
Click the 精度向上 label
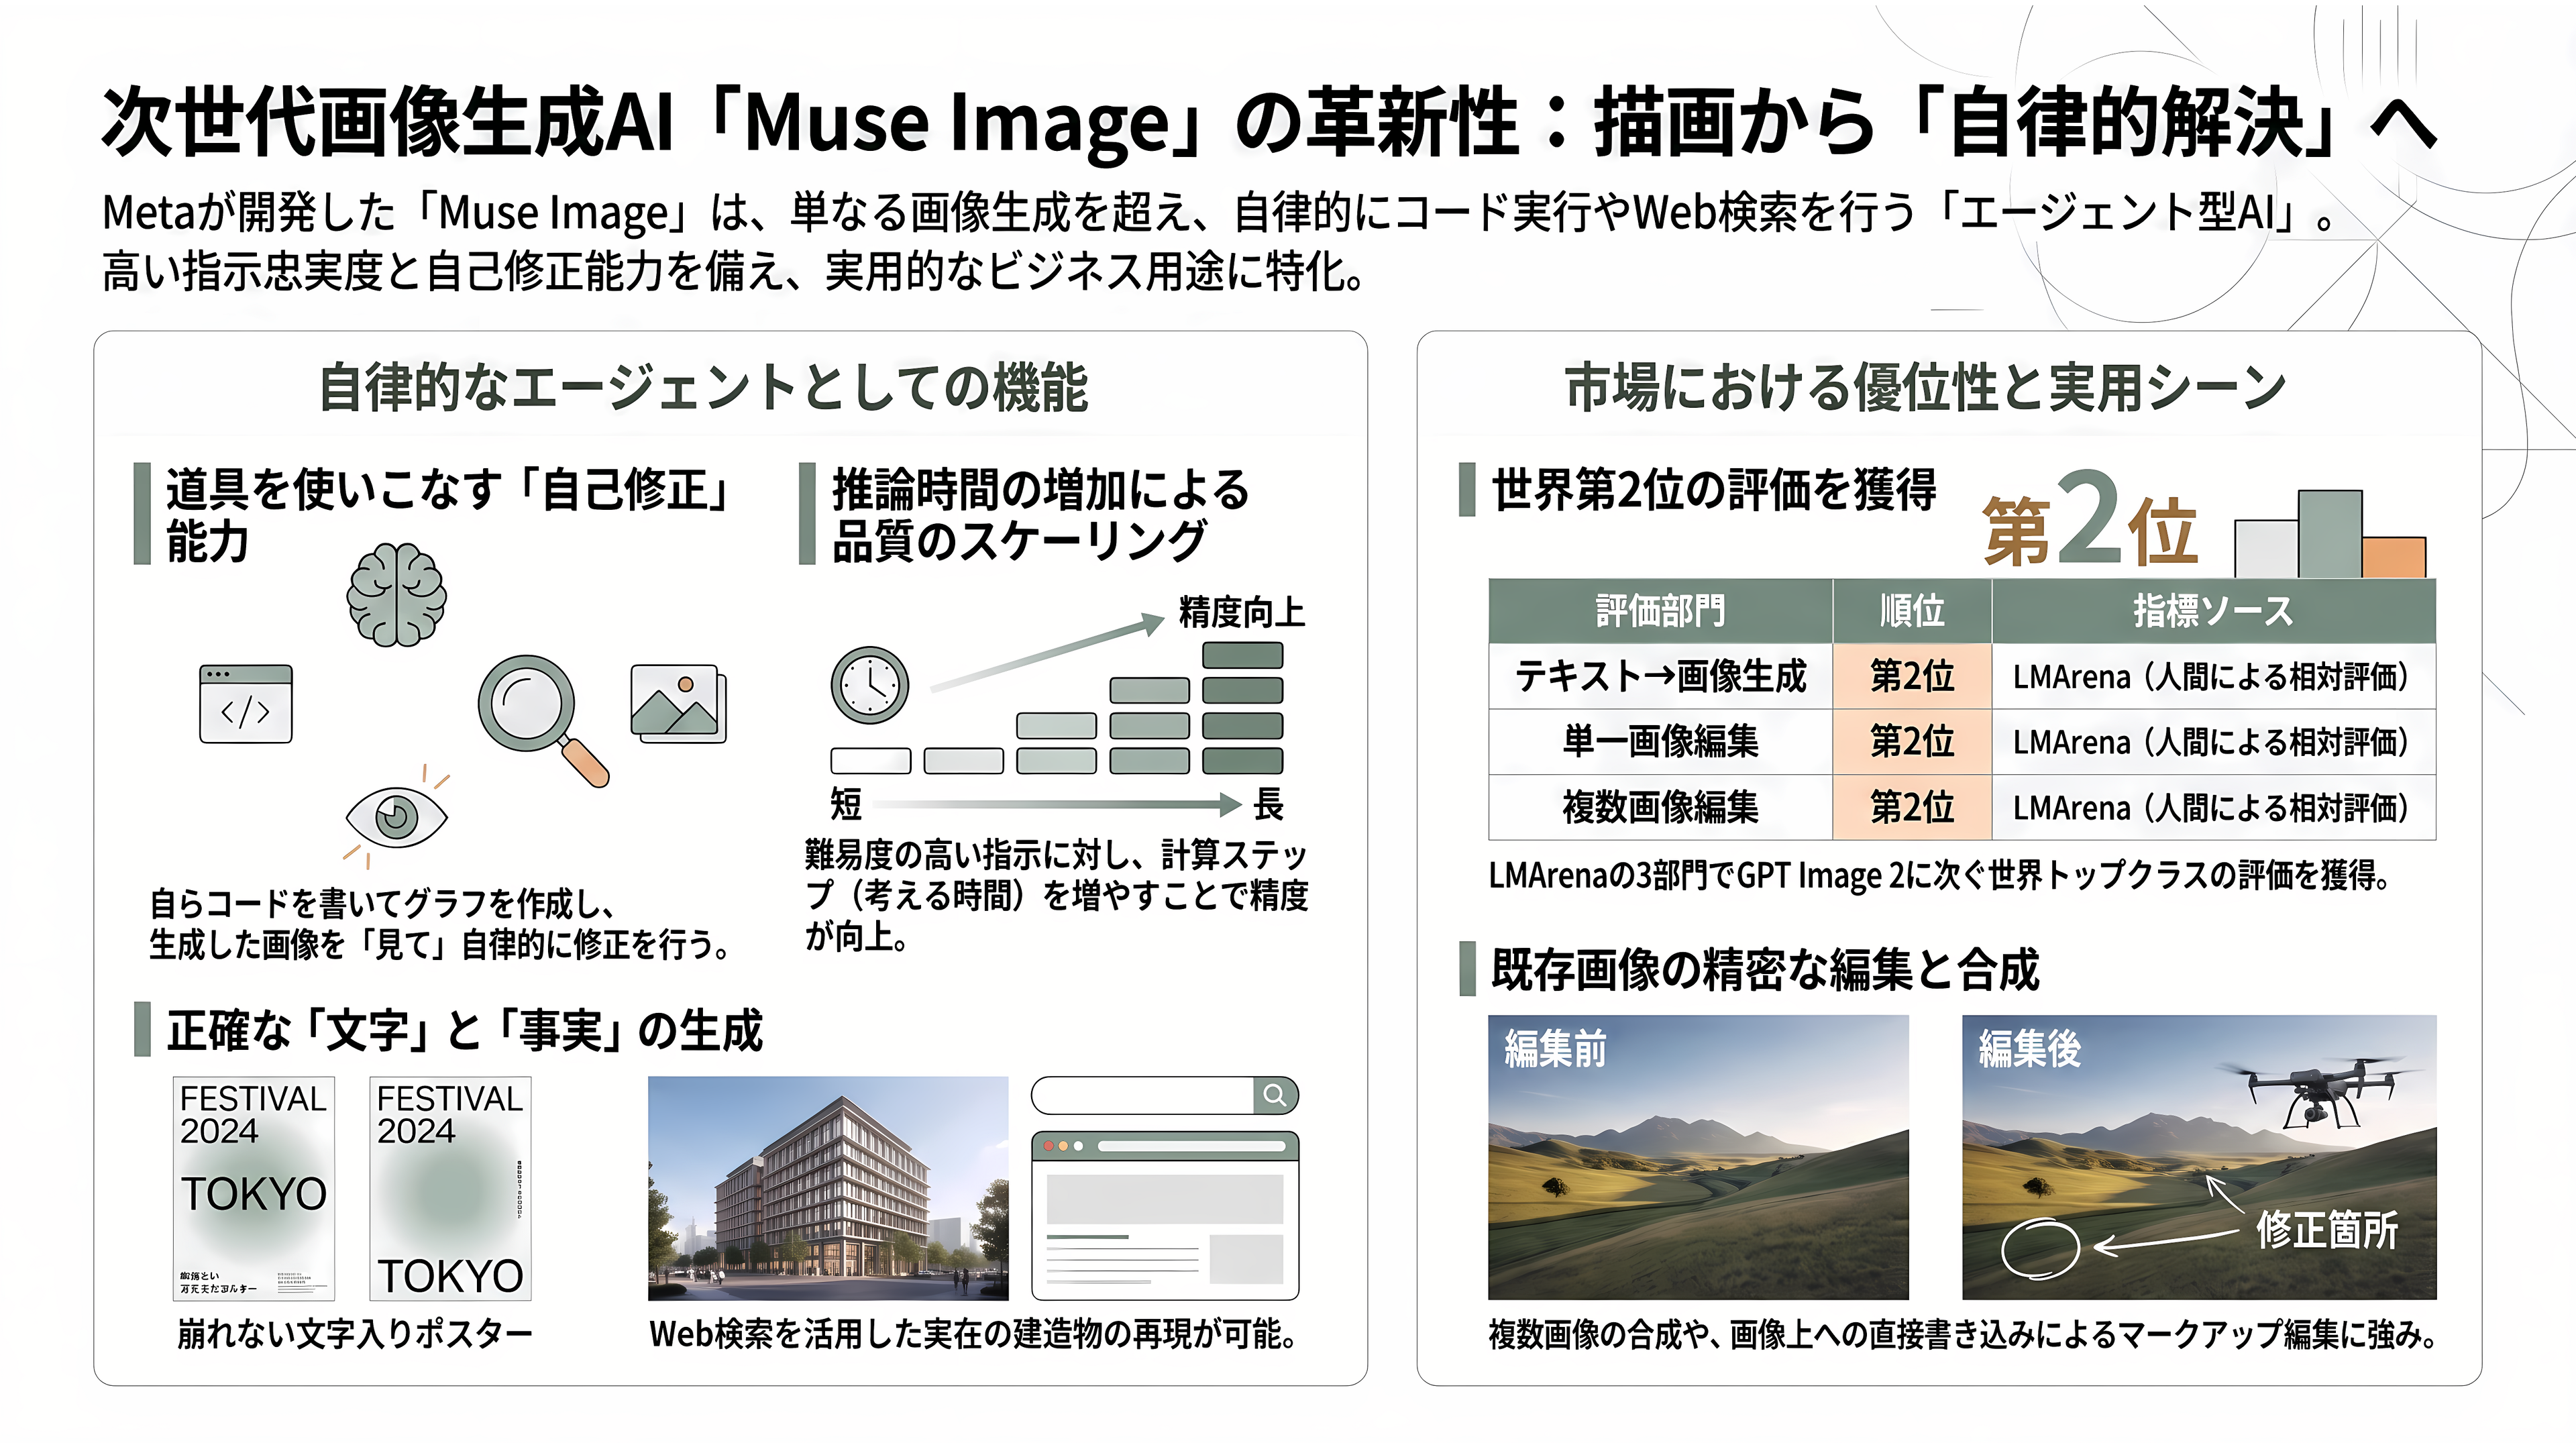[x=1242, y=612]
